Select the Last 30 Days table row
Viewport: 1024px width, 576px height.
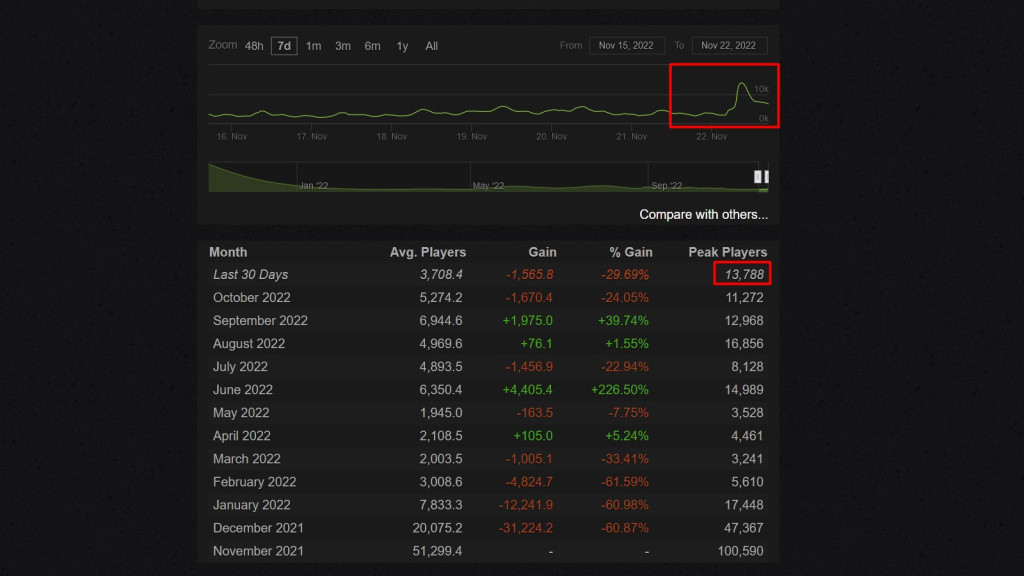250,274
